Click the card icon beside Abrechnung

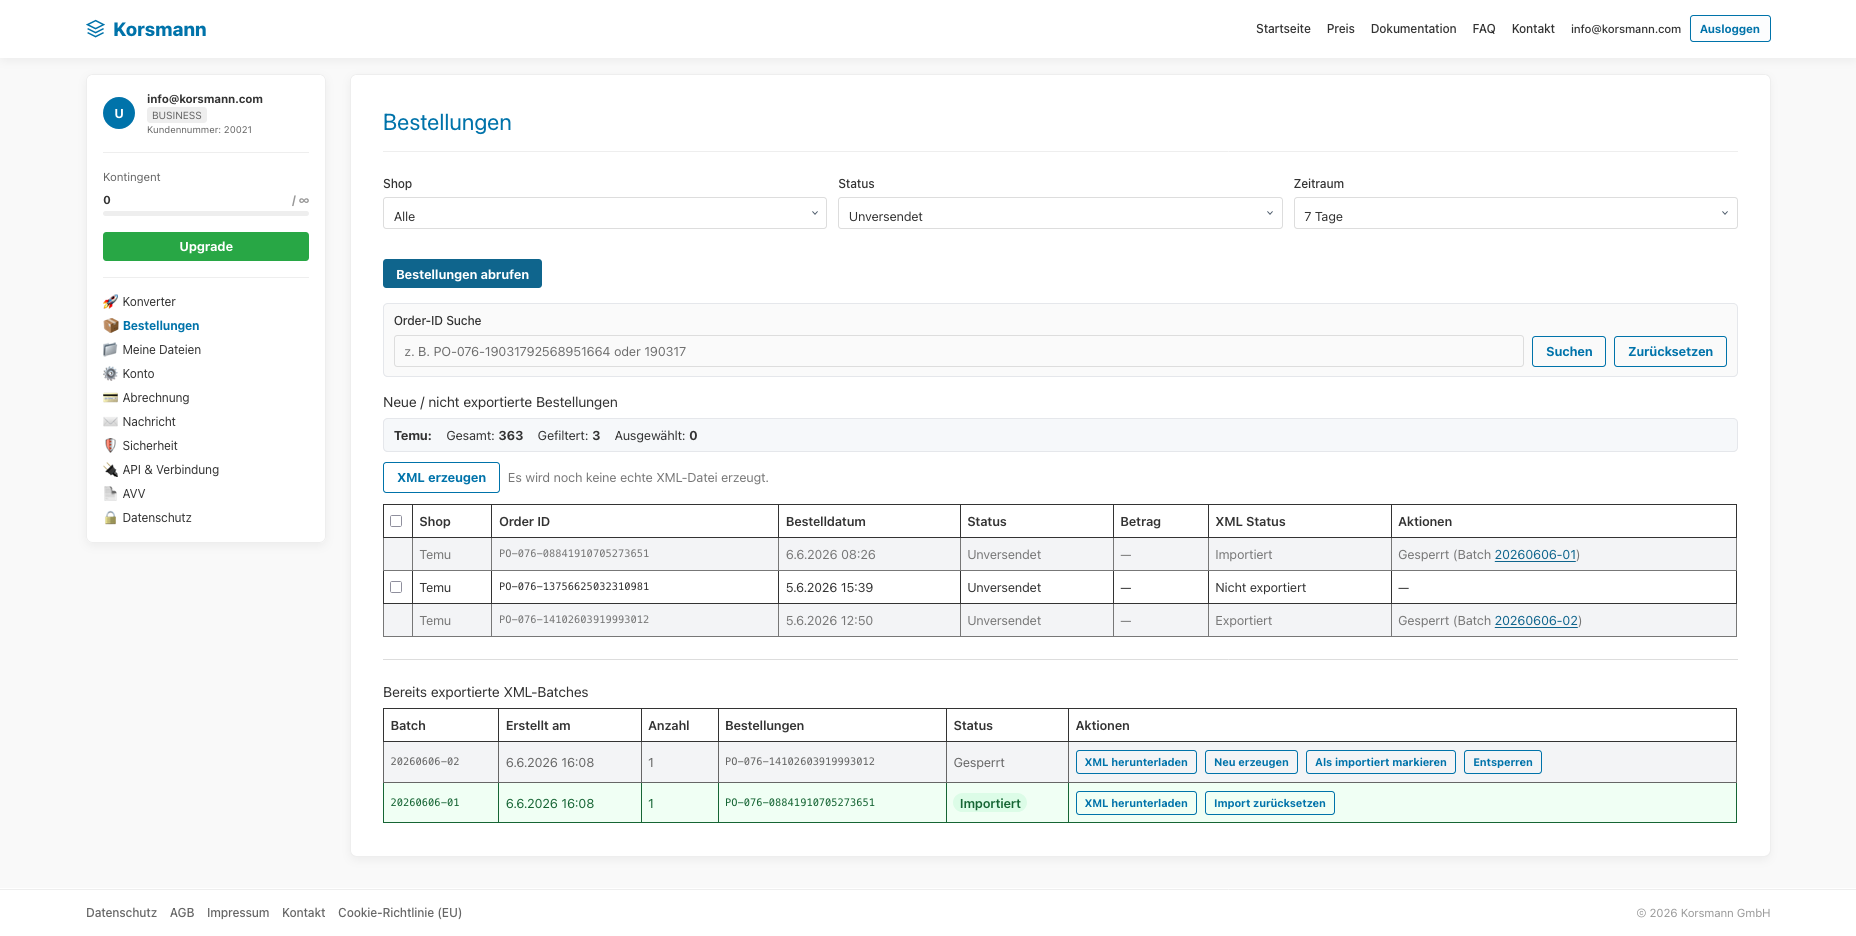pos(111,398)
